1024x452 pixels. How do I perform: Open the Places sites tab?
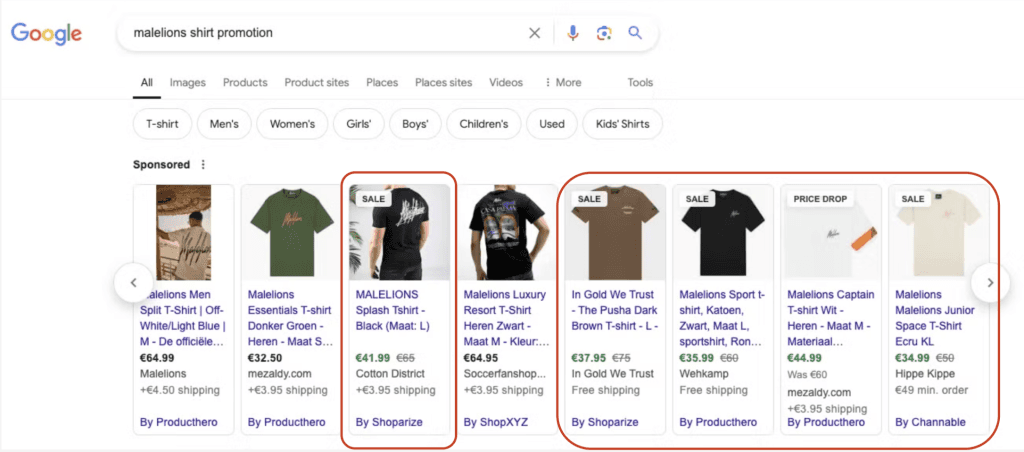point(443,83)
